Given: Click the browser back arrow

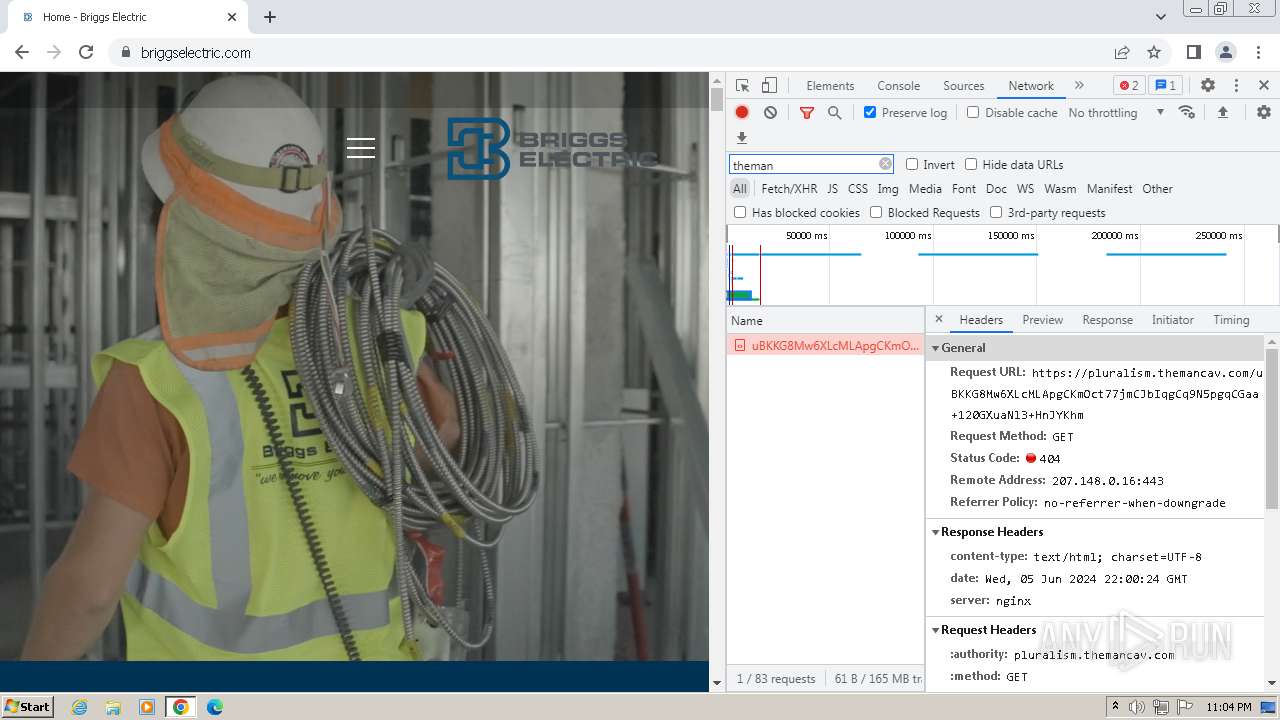Looking at the screenshot, I should tap(22, 52).
